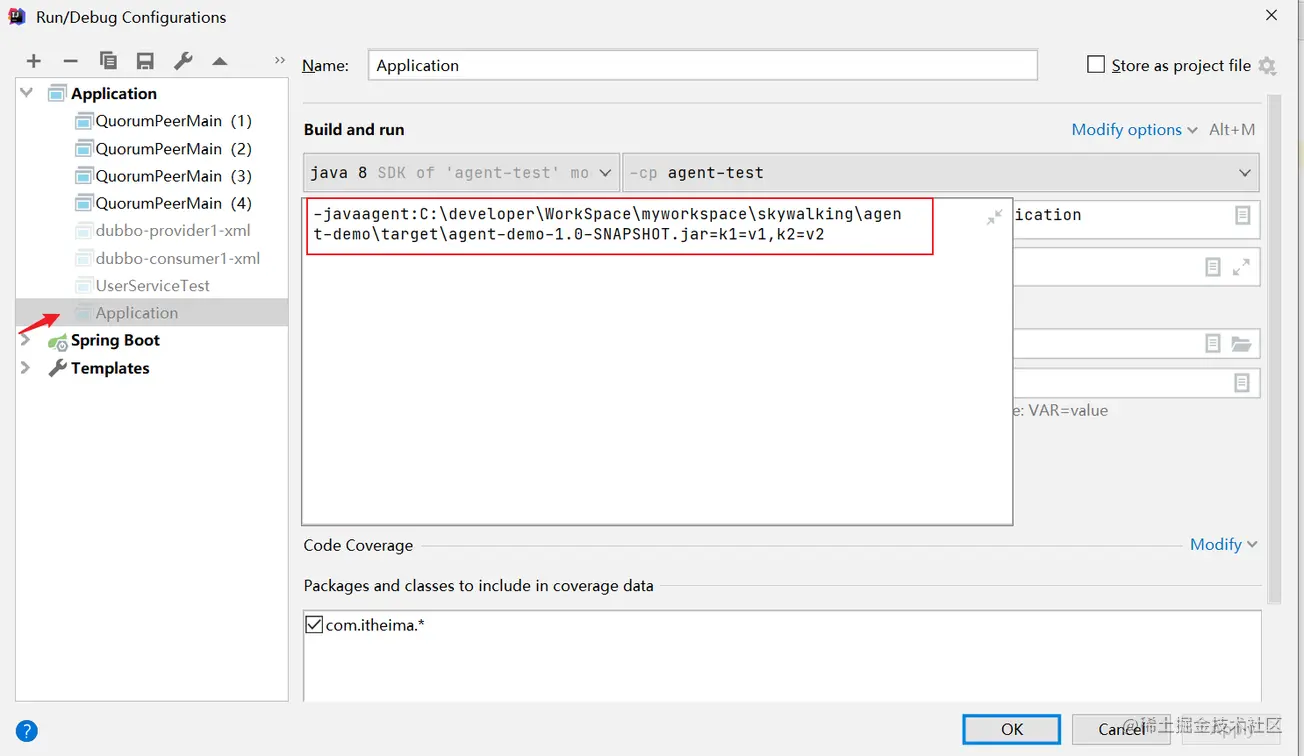Expand the Templates tree node
This screenshot has width=1304, height=756.
(x=26, y=368)
